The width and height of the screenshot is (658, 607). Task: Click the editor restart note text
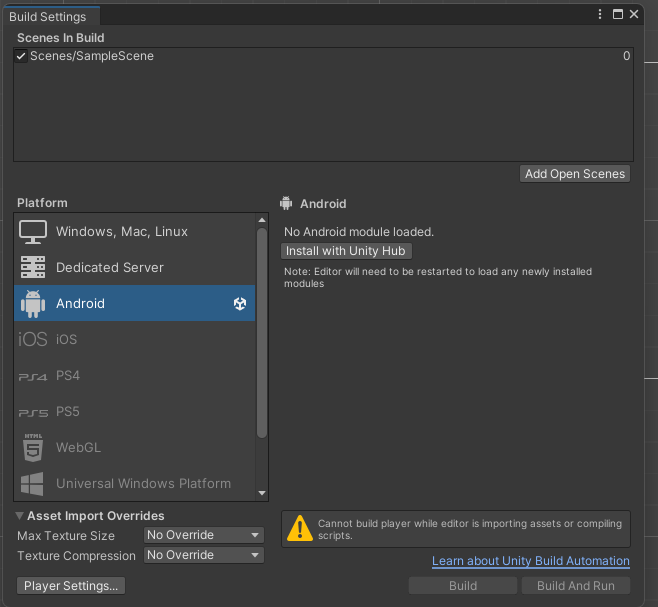pyautogui.click(x=438, y=277)
